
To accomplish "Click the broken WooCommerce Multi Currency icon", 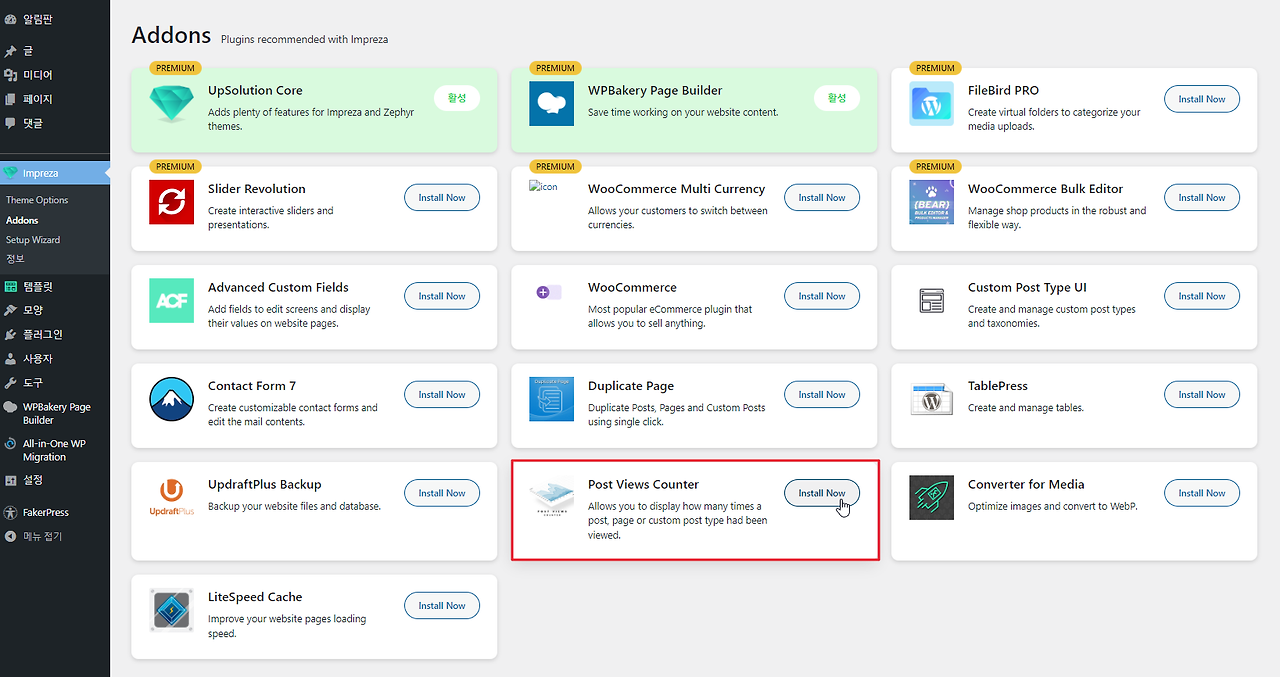I will (543, 186).
